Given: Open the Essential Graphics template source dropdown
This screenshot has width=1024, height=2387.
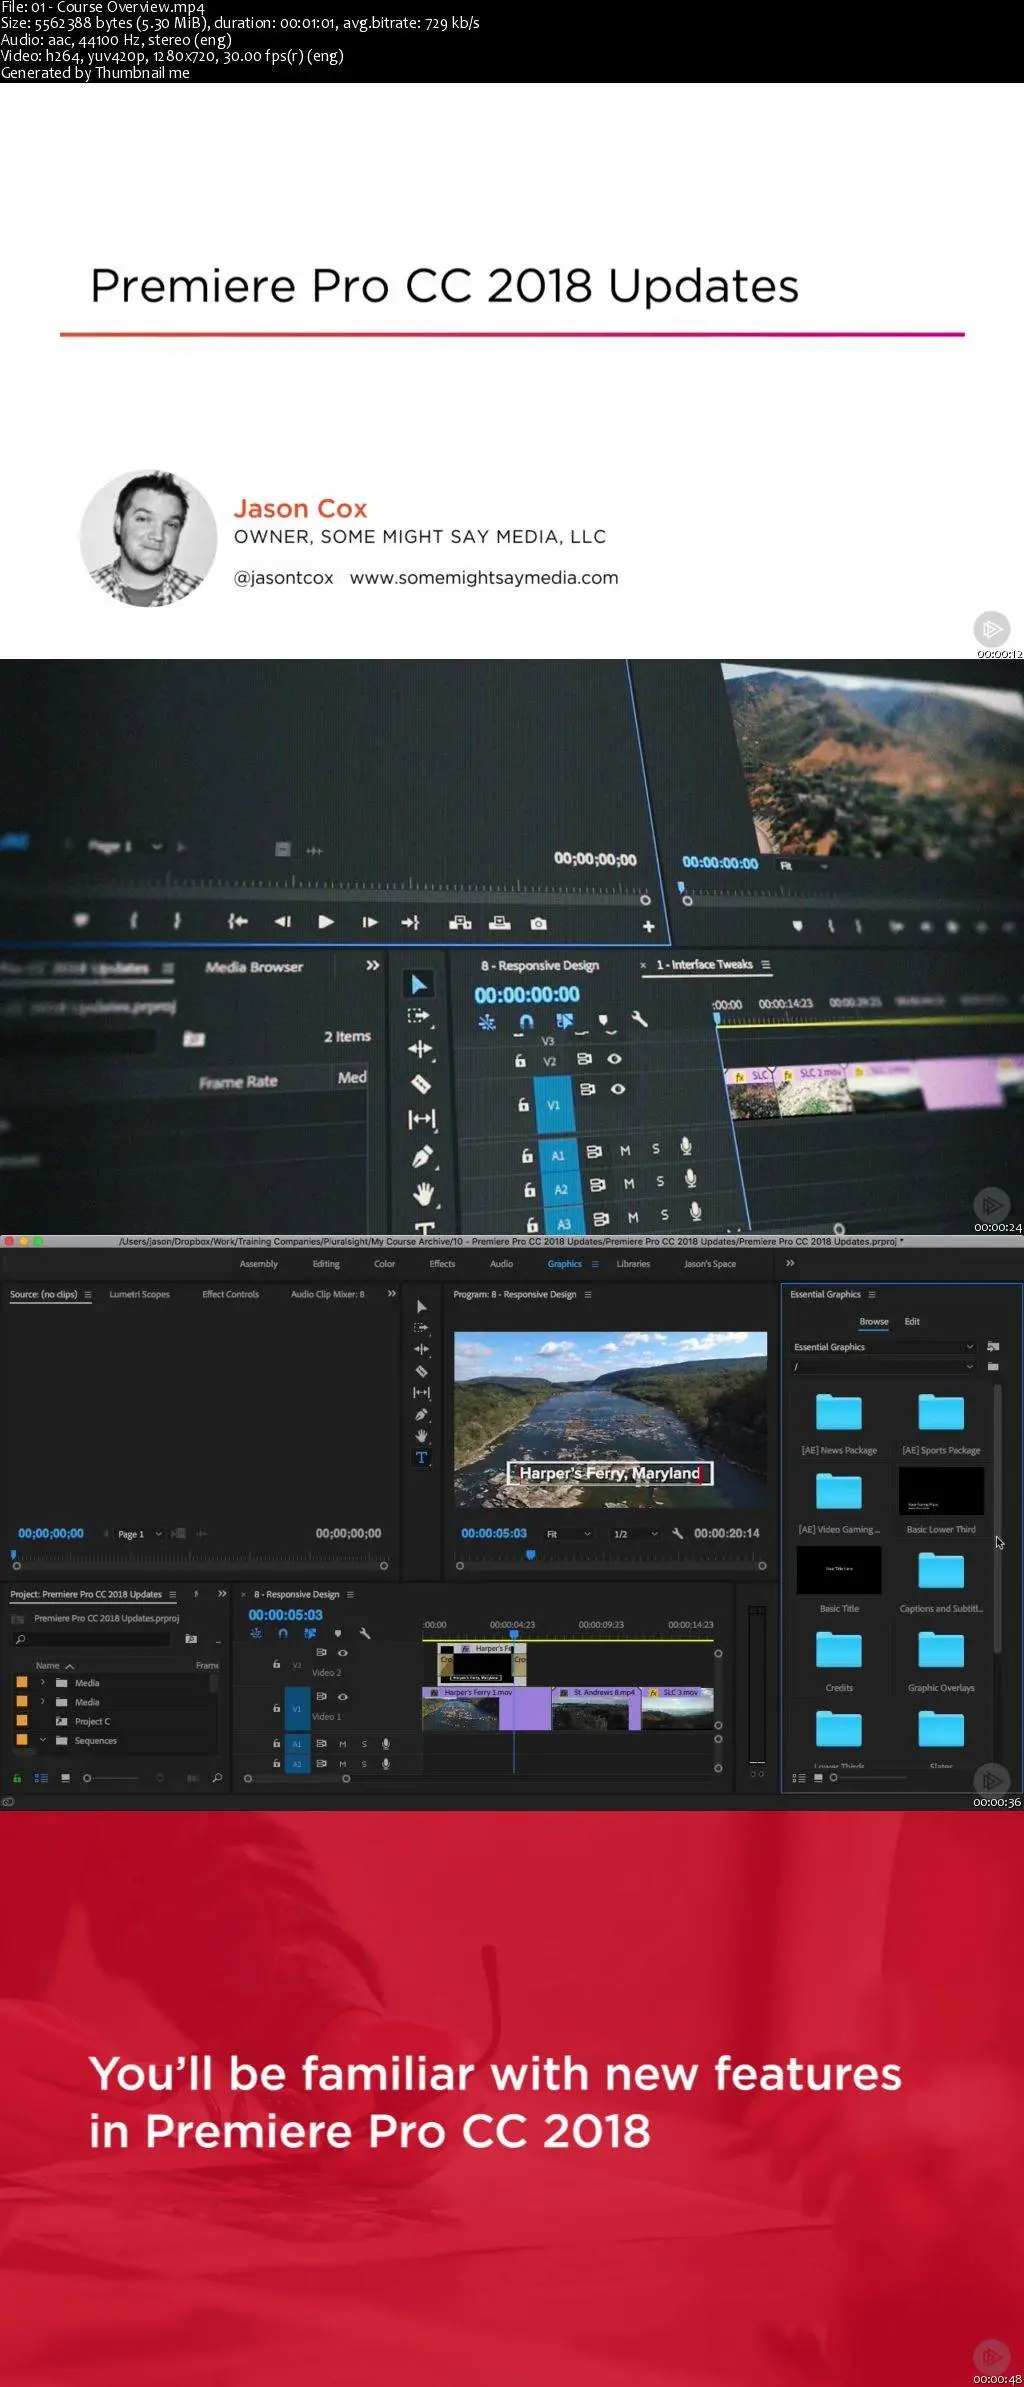Looking at the screenshot, I should (x=883, y=1347).
